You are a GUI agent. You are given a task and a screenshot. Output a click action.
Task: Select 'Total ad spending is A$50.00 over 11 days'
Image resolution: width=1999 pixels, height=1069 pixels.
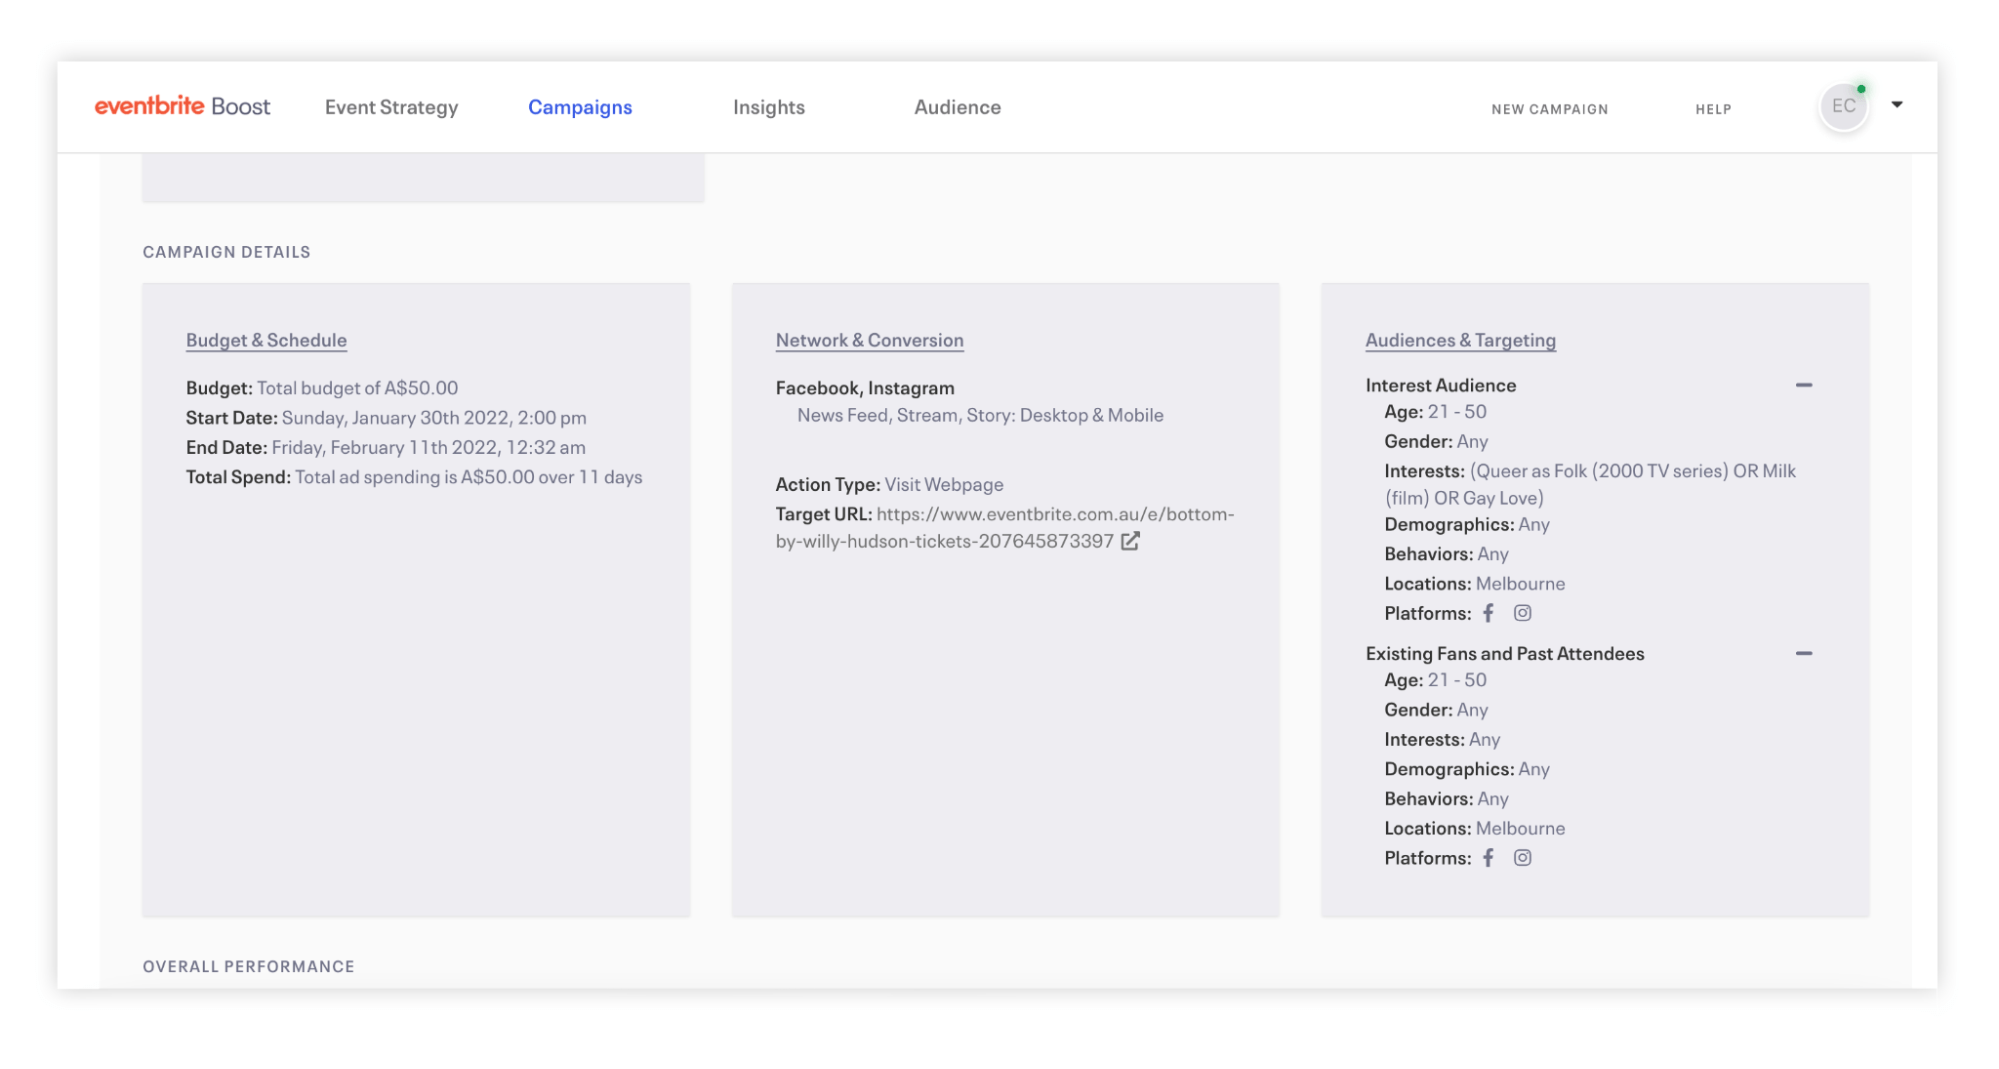coord(468,477)
